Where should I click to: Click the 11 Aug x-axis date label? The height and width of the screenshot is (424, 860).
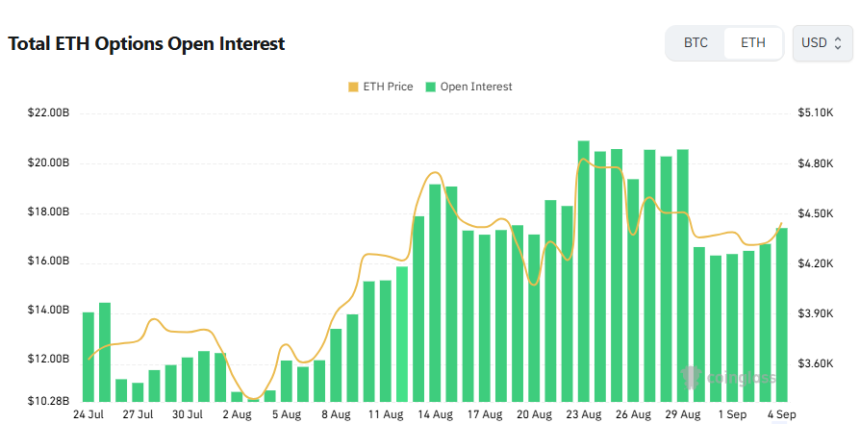(385, 413)
